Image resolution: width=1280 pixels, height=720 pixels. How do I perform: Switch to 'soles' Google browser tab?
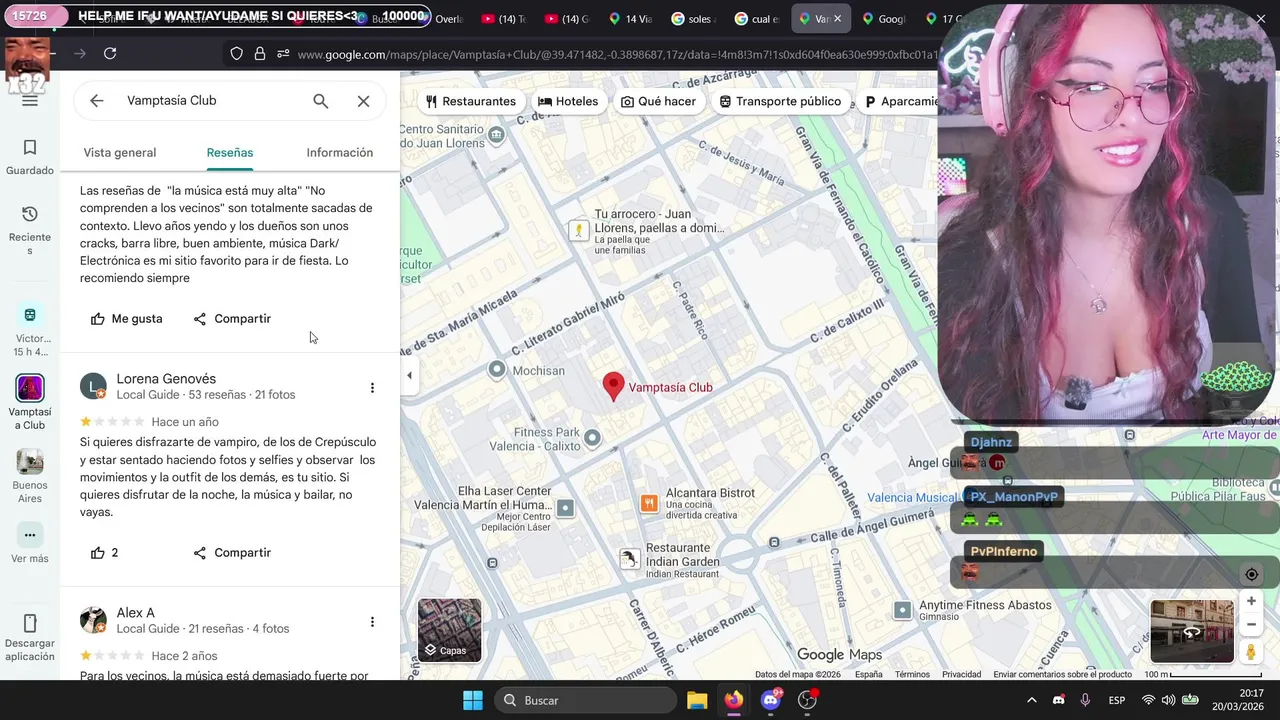[693, 19]
